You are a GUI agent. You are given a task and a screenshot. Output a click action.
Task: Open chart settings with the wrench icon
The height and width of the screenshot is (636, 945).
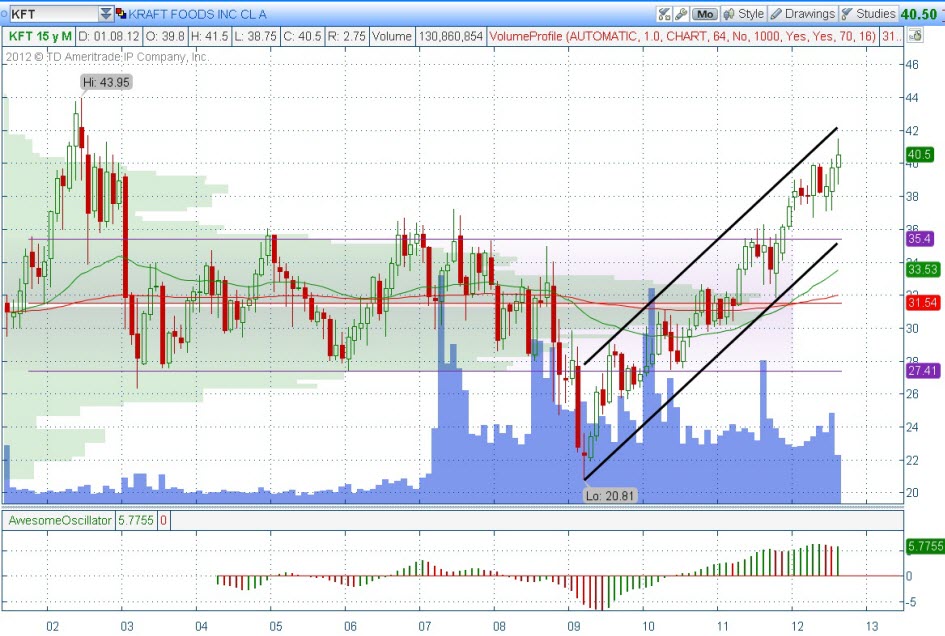[x=681, y=14]
